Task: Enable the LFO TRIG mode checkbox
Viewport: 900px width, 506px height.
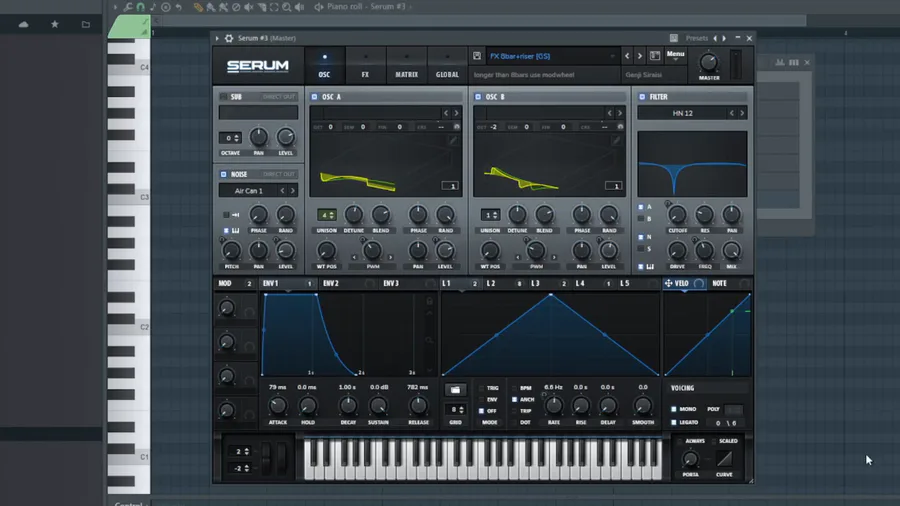Action: tap(481, 388)
